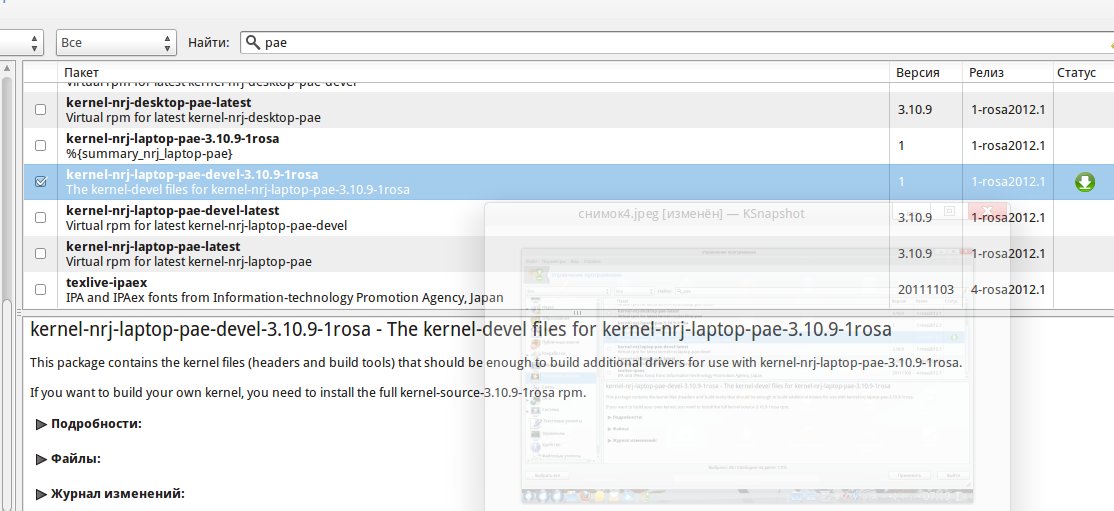Image resolution: width=1114 pixels, height=511 pixels.
Task: Click release "1-rosa2012.1" of kernel-nrj-laptop-pae-3.10.9-1rosa row
Action: 1008,146
